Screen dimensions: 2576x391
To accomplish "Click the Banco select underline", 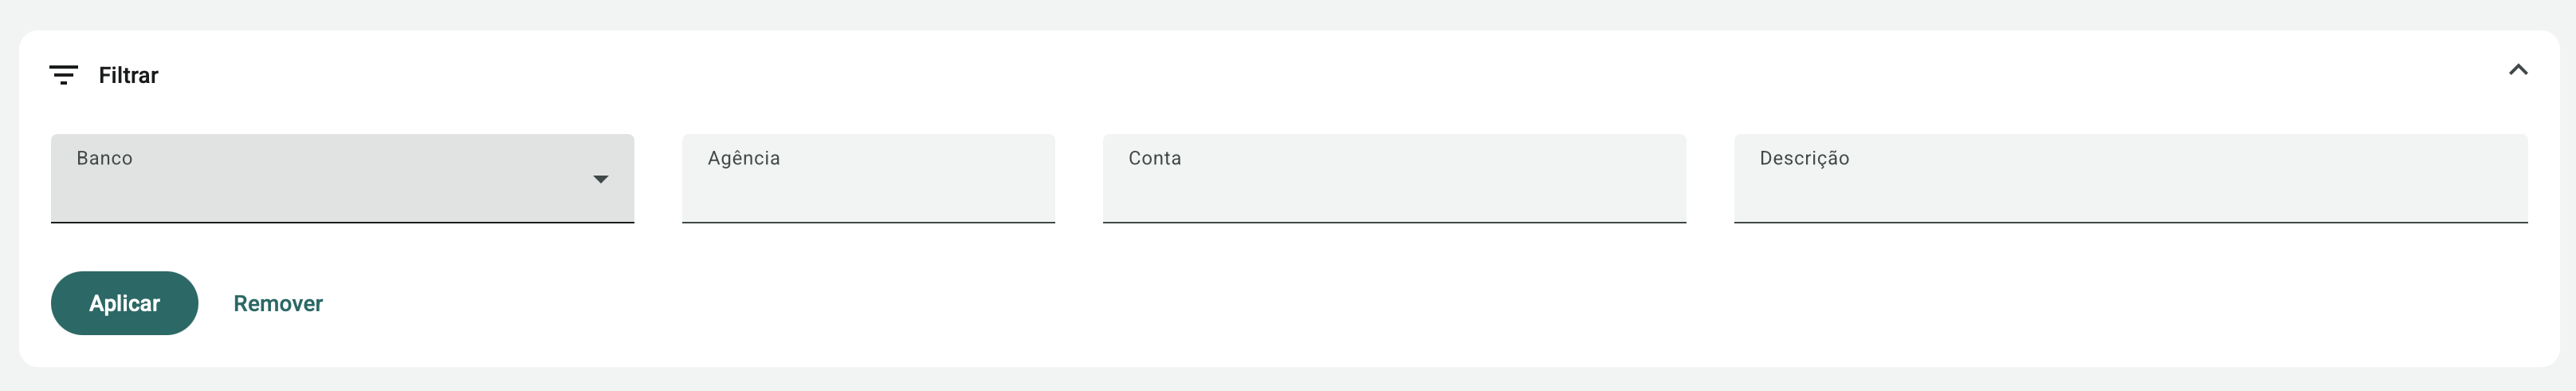I will click(342, 222).
